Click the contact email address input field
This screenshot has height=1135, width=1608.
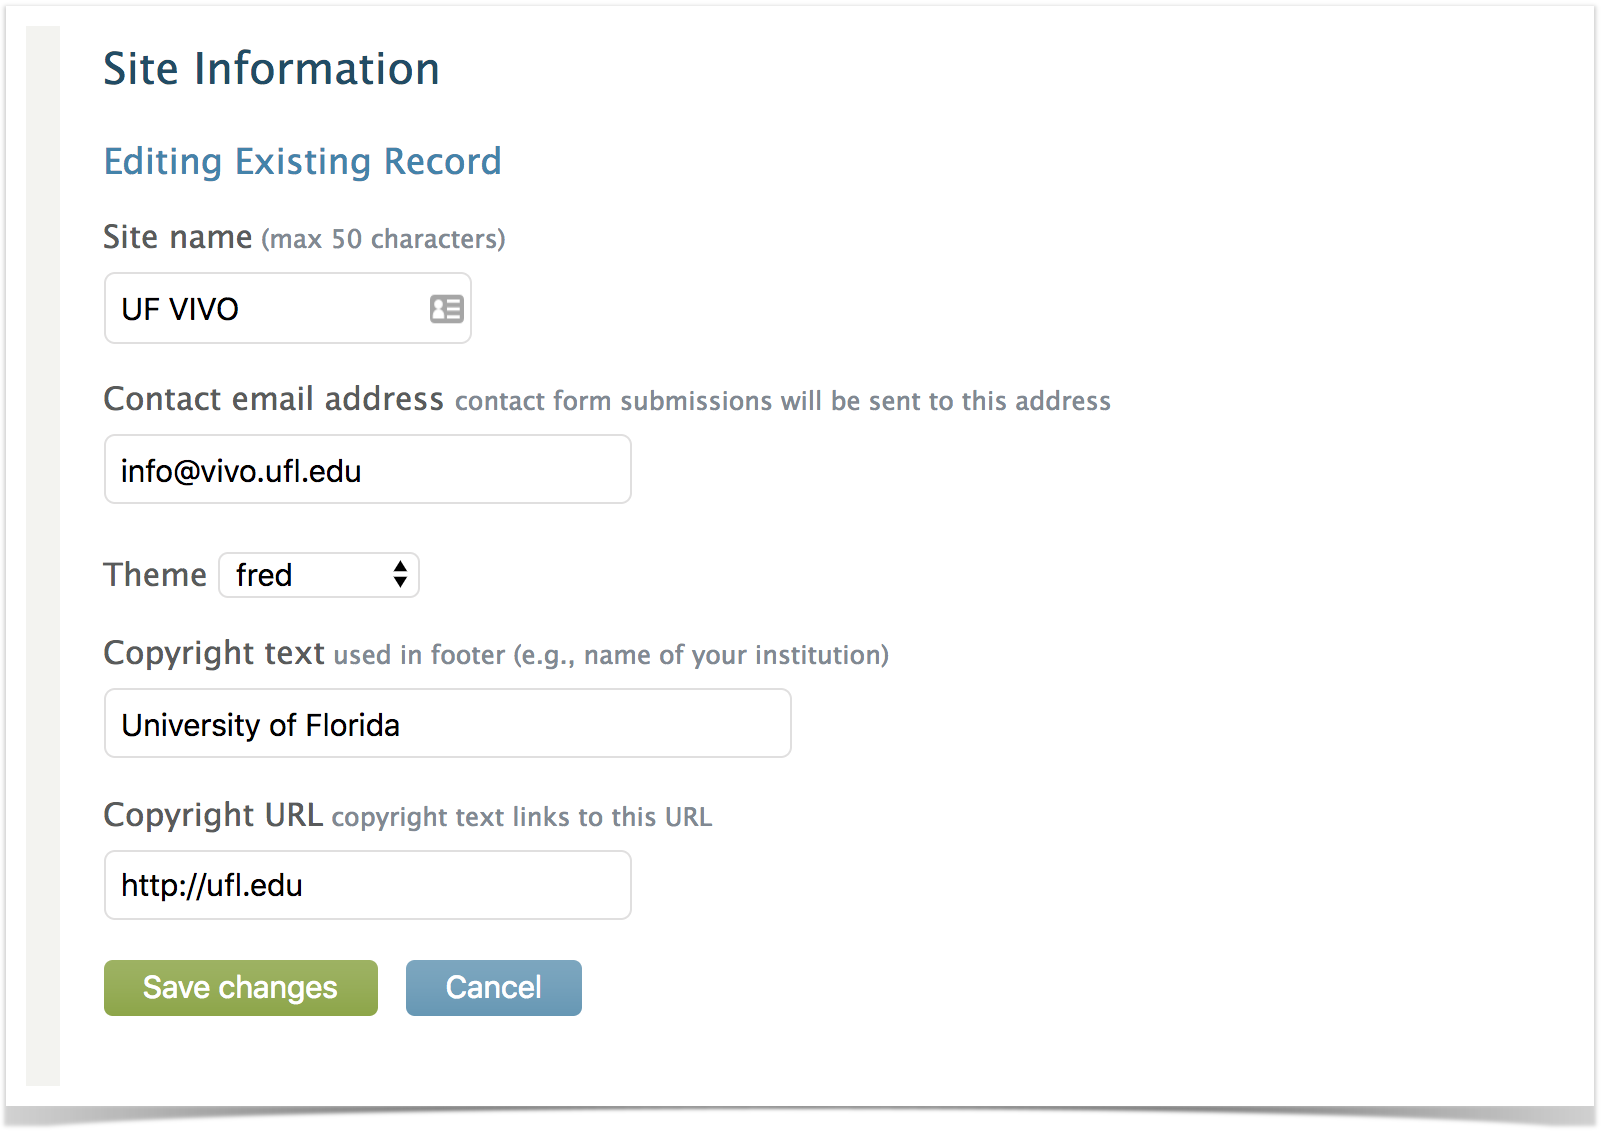pyautogui.click(x=367, y=470)
